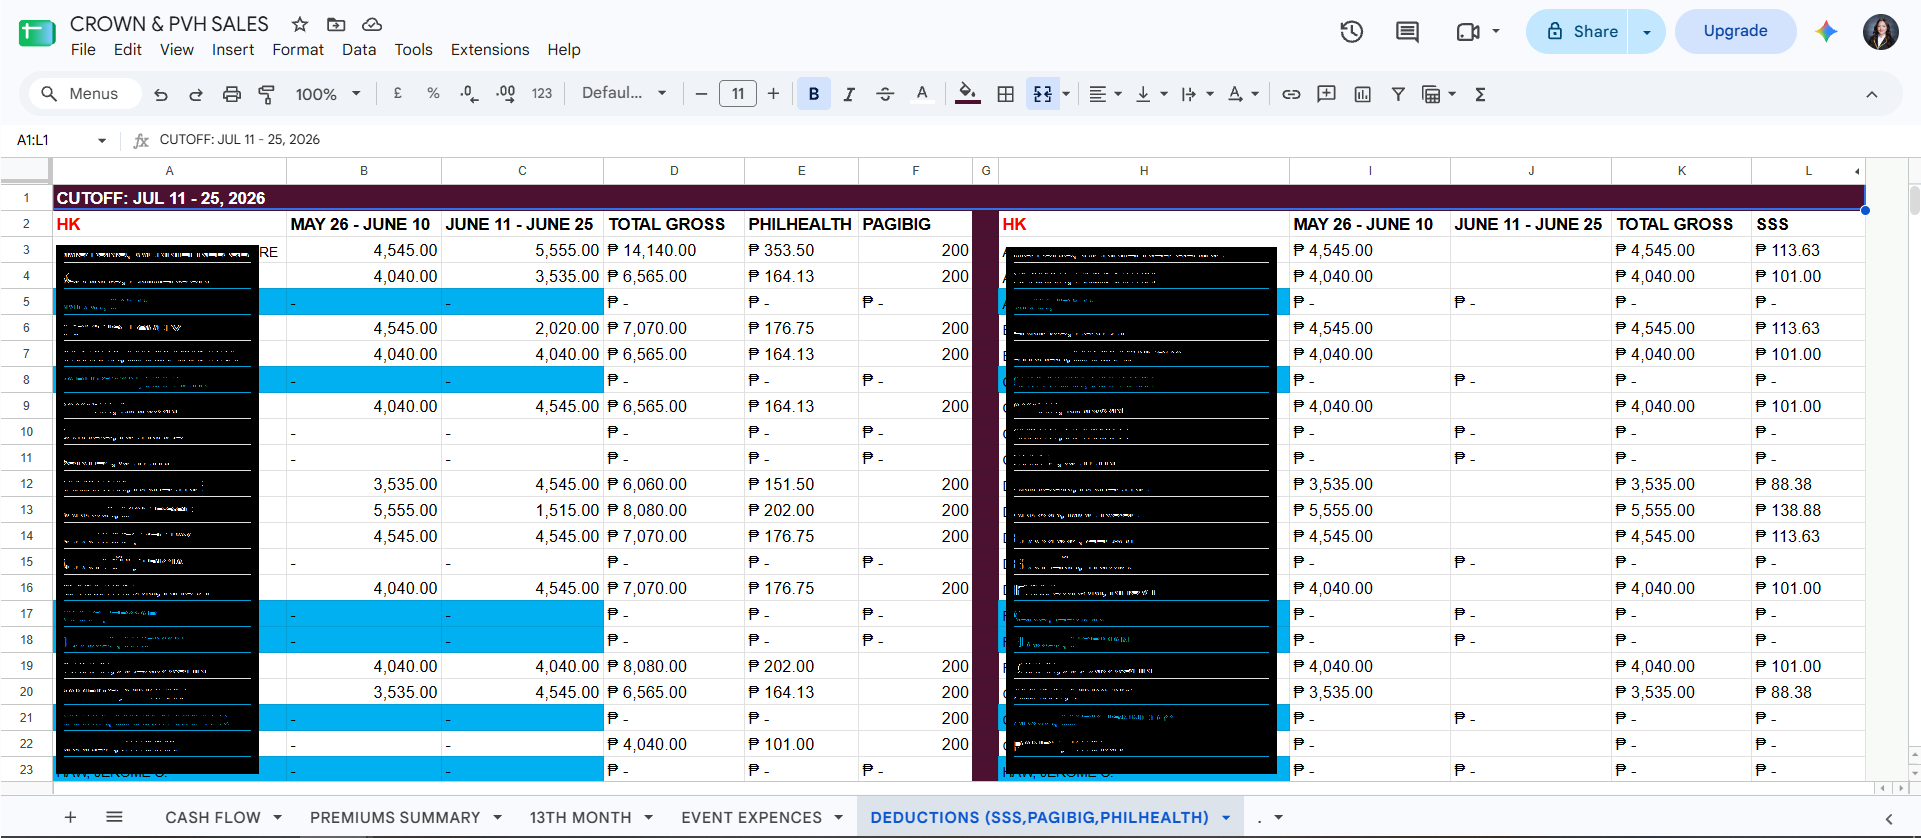Format as currency with pound icon

coord(398,94)
